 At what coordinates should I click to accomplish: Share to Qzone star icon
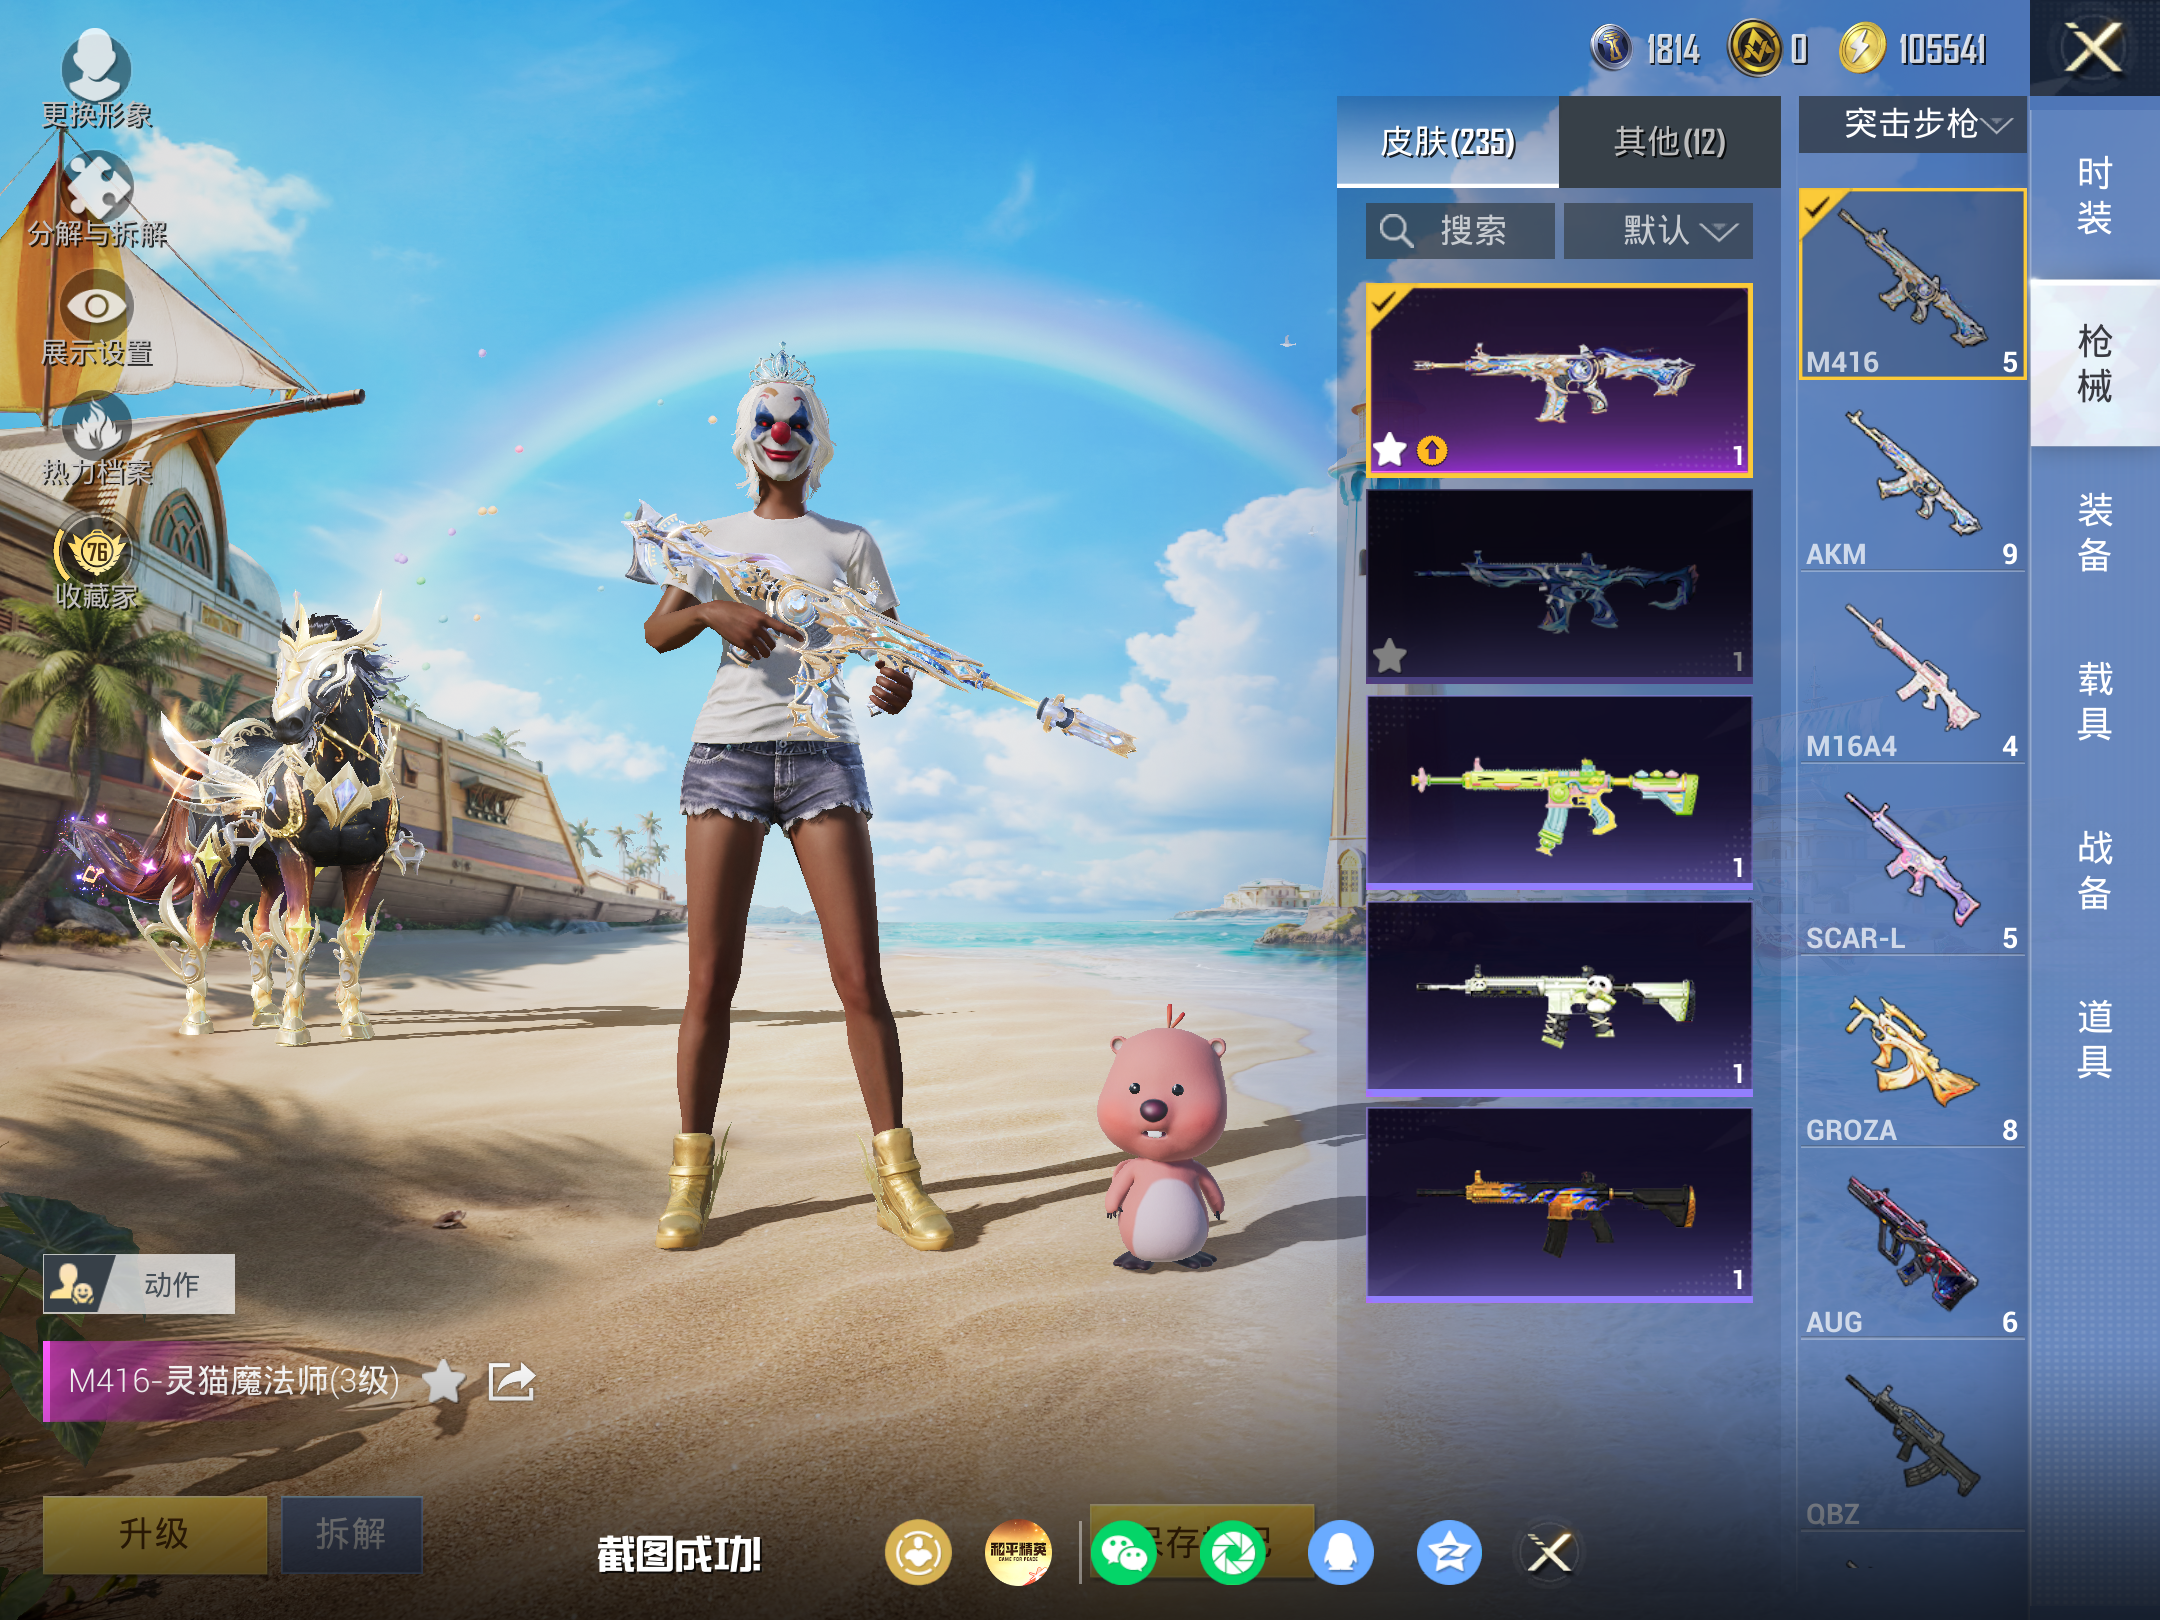click(x=1449, y=1553)
